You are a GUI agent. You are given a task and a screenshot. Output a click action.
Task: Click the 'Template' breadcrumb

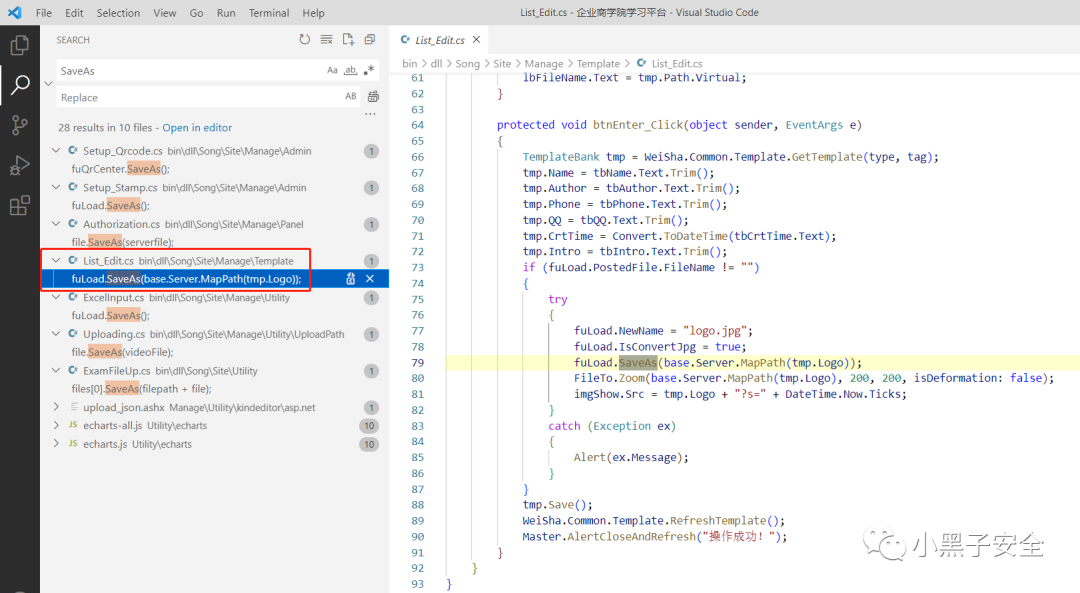[x=599, y=63]
